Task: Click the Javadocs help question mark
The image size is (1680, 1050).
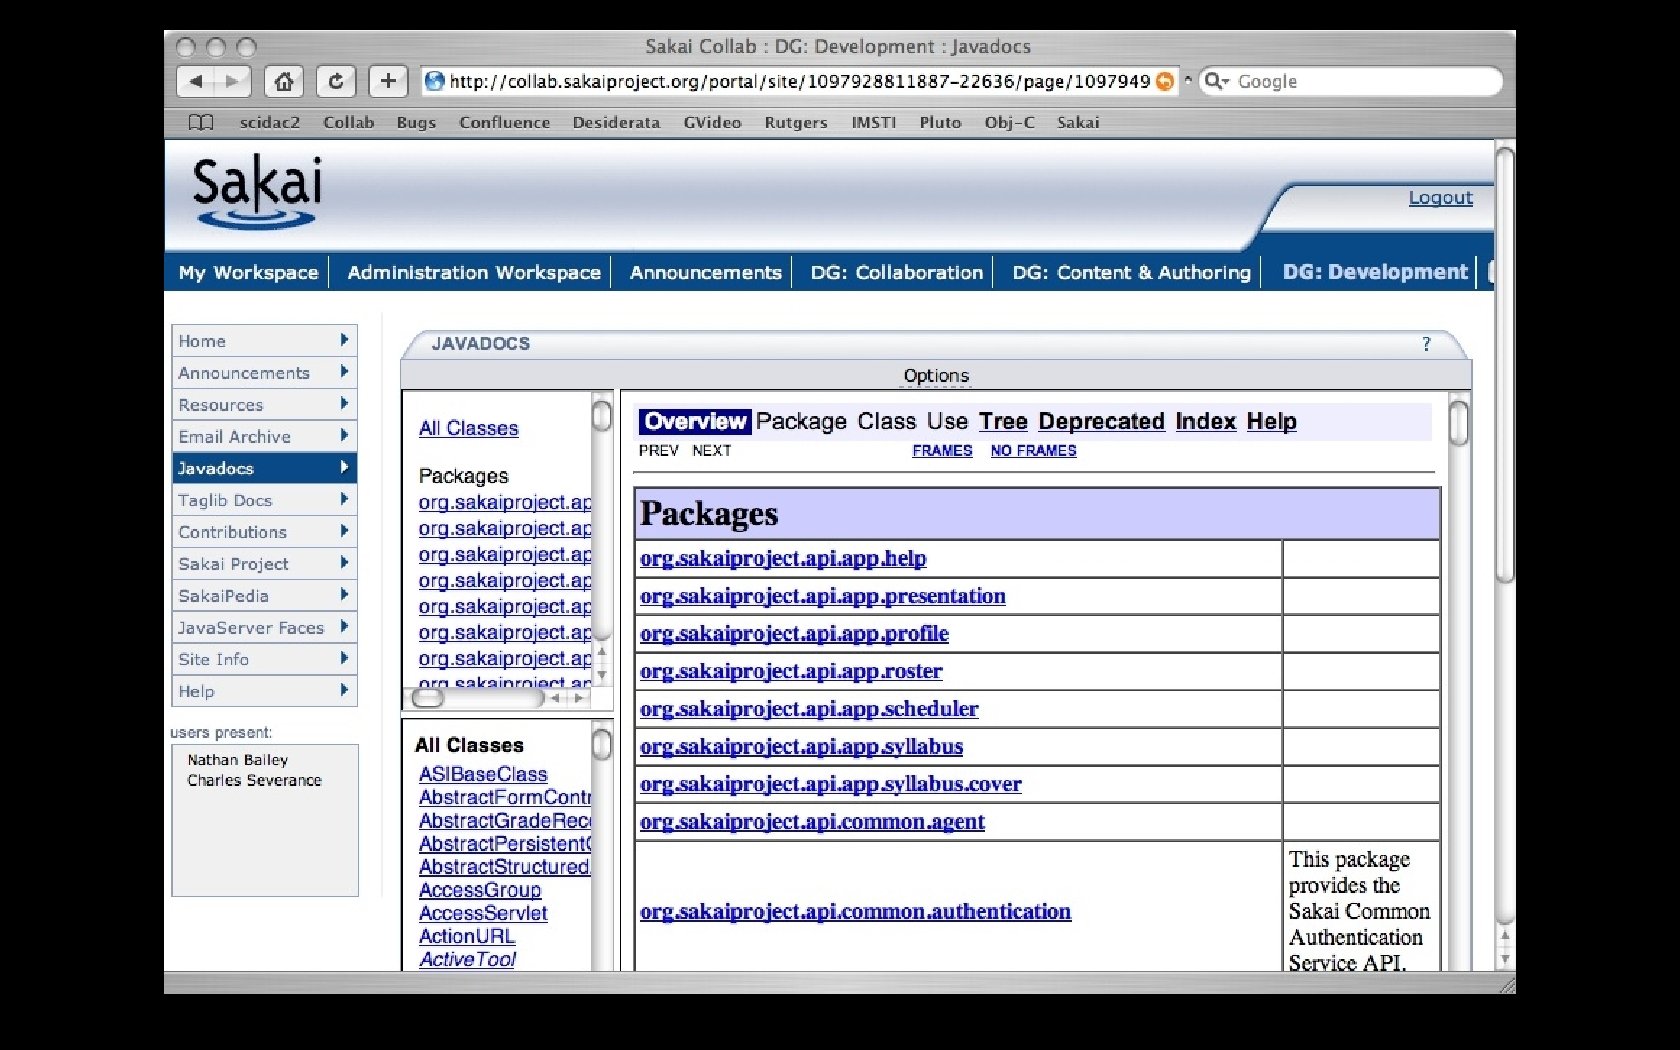Action: click(x=1426, y=344)
